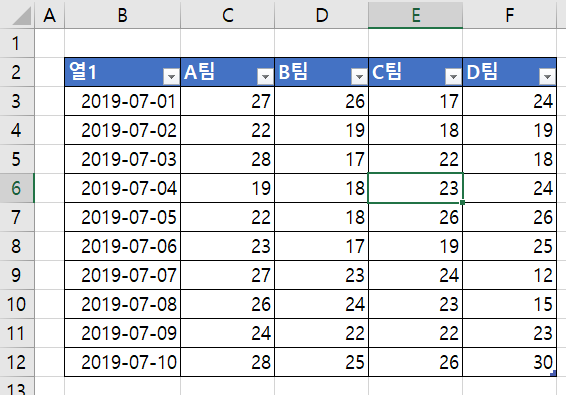Screen dimensions: 566x395
Task: Select active cell 23 in row 6
Action: 415,188
